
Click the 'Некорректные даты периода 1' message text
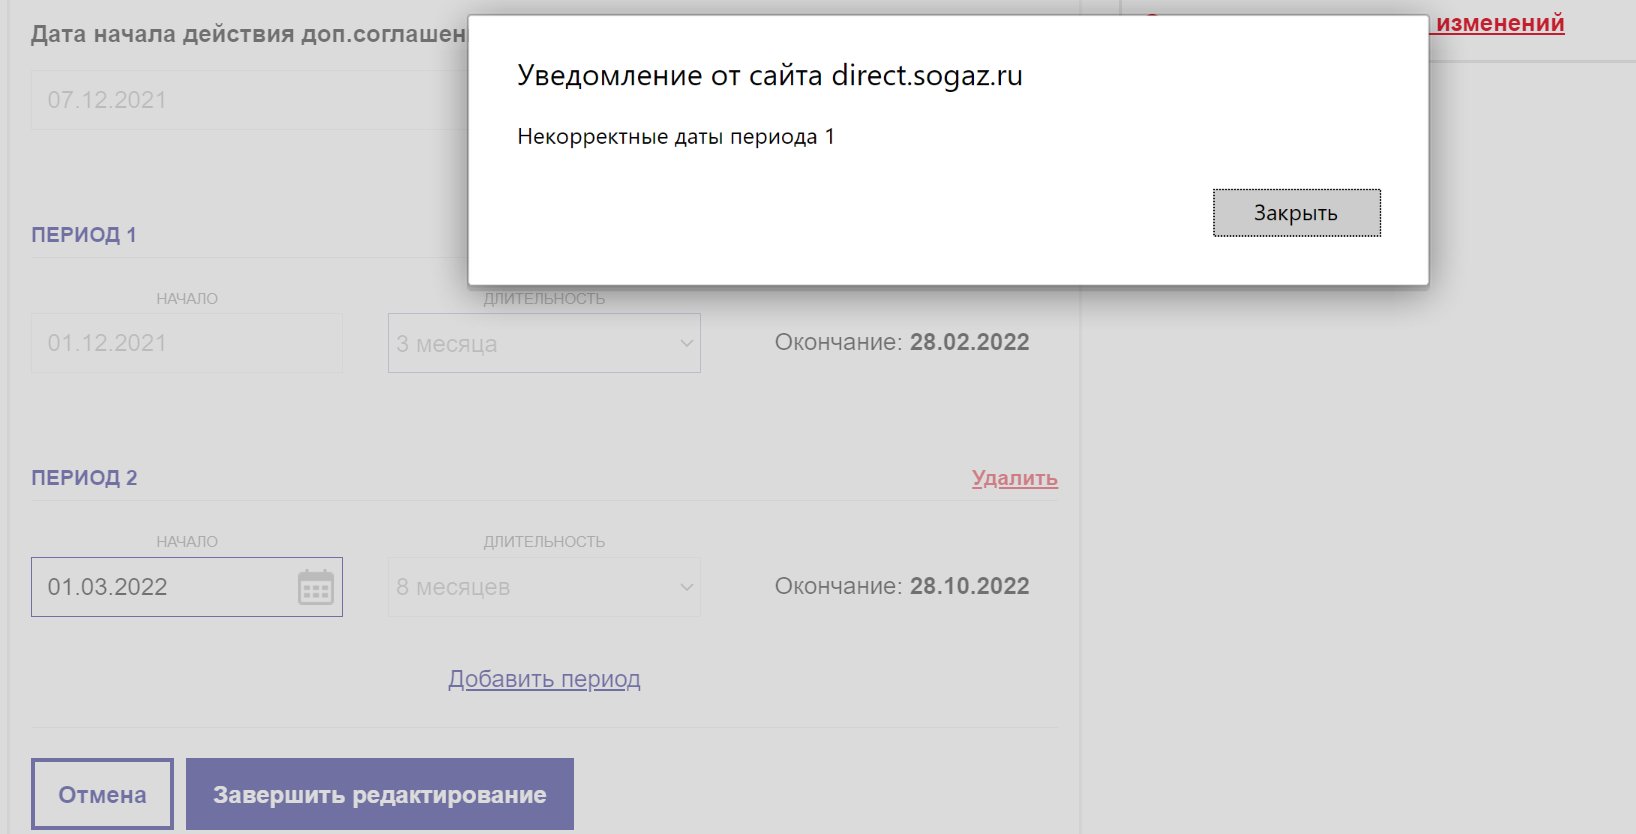(x=675, y=137)
